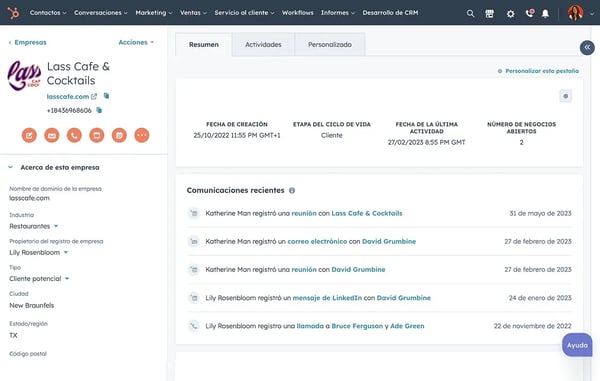
Task: Open the Informes menu
Action: [x=338, y=13]
